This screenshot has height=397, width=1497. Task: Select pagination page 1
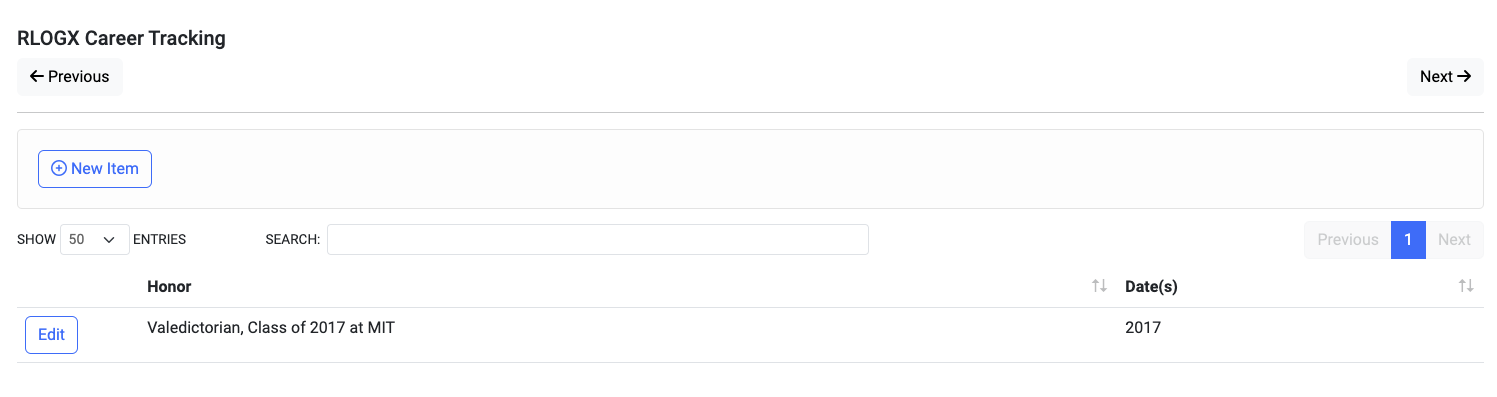click(1408, 240)
